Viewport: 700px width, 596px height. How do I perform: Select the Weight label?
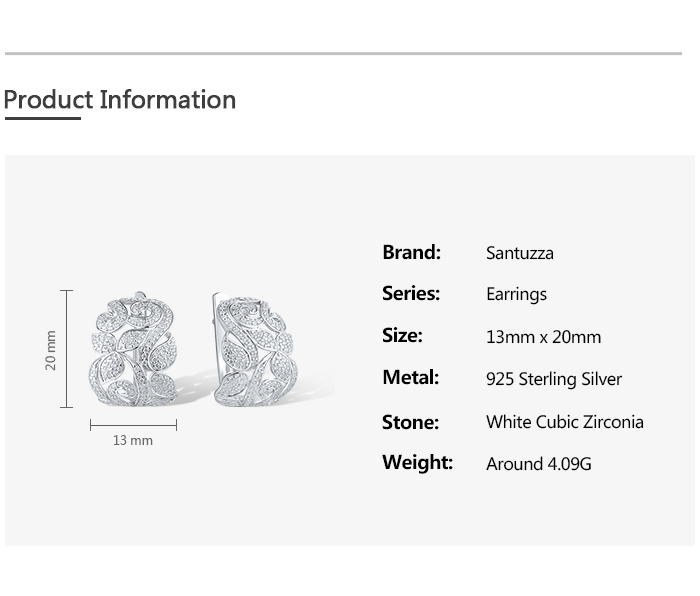click(417, 462)
